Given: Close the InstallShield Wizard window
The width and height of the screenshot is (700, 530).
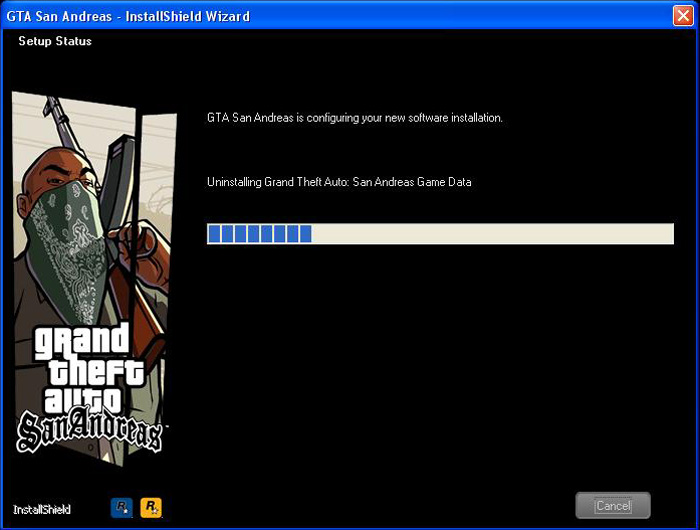Looking at the screenshot, I should (x=683, y=16).
